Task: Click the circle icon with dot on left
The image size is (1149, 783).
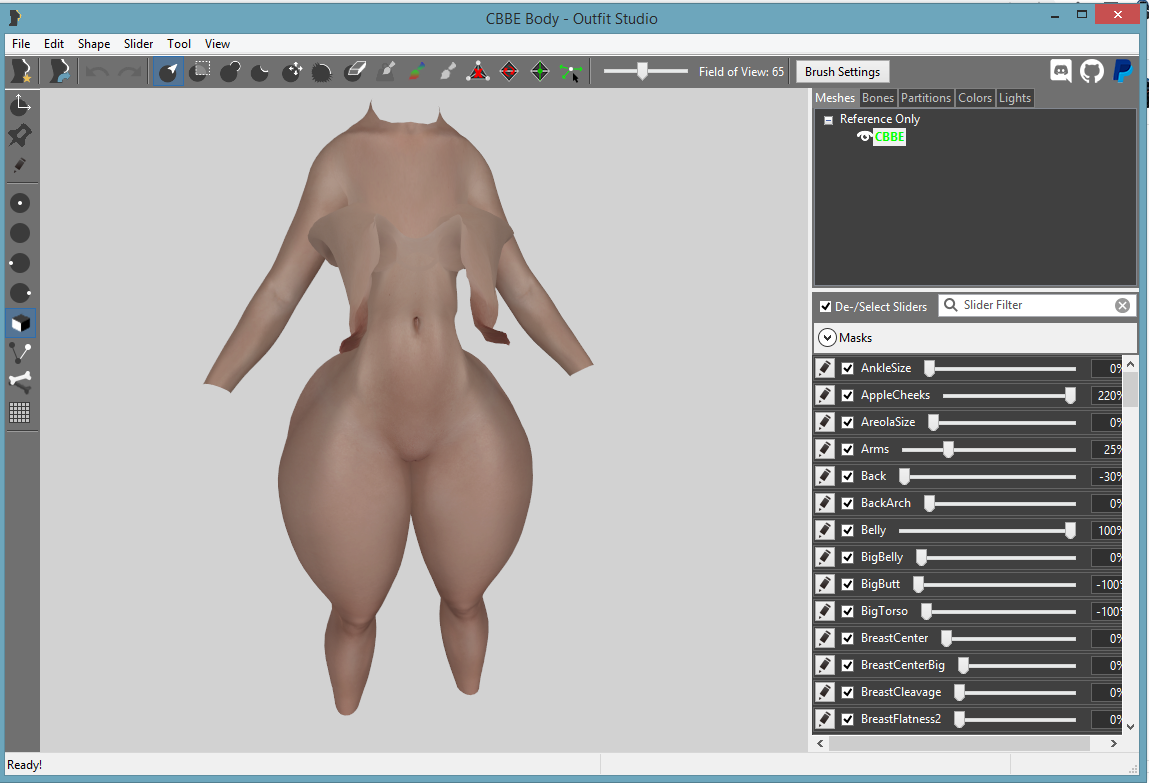Action: point(20,263)
